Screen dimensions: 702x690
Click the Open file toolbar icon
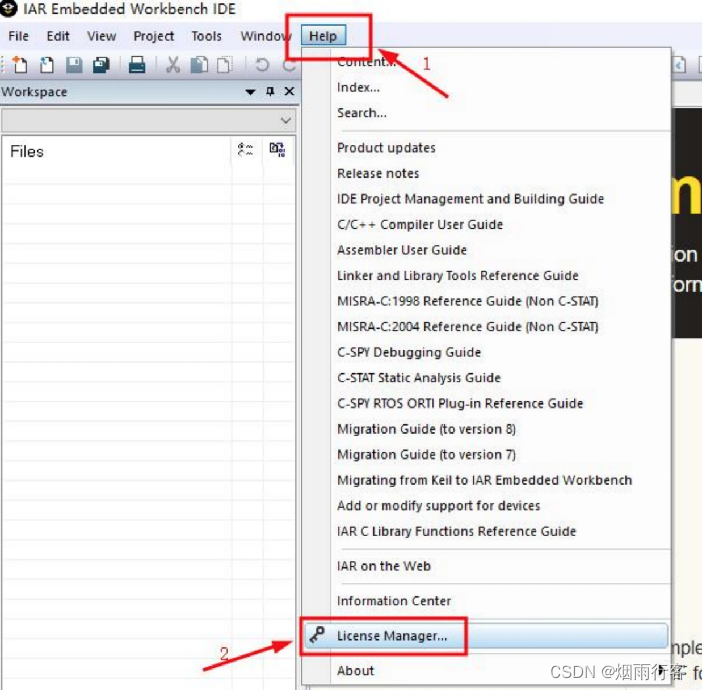coord(47,65)
